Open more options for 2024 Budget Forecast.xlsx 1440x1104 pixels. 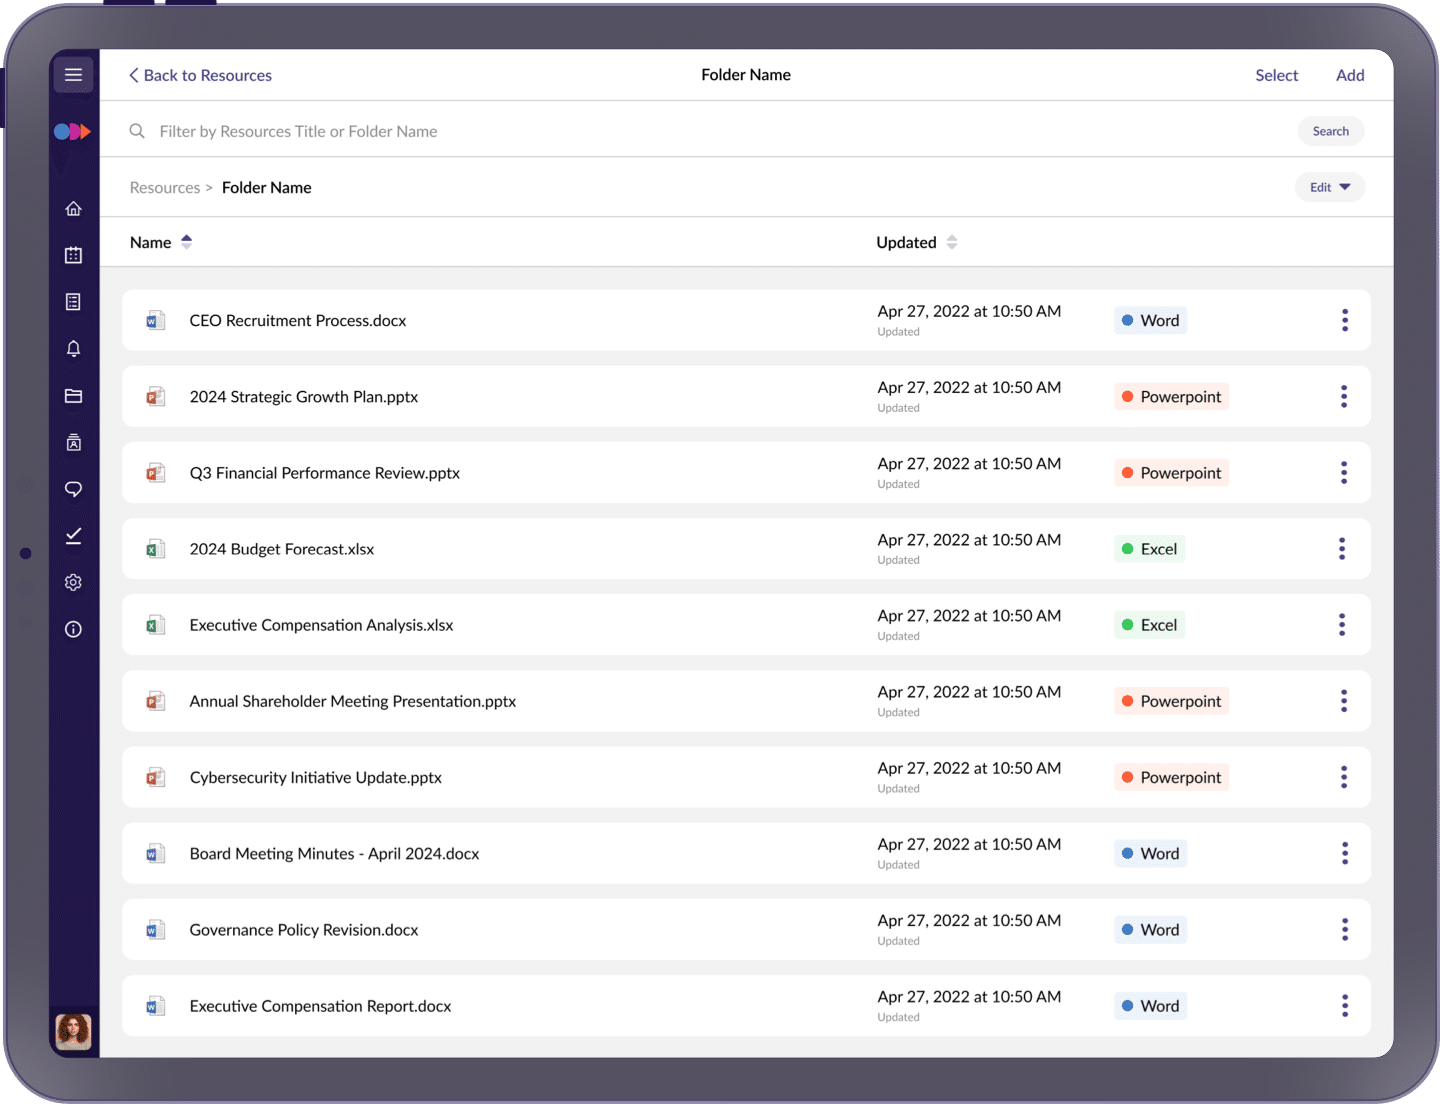click(1342, 549)
